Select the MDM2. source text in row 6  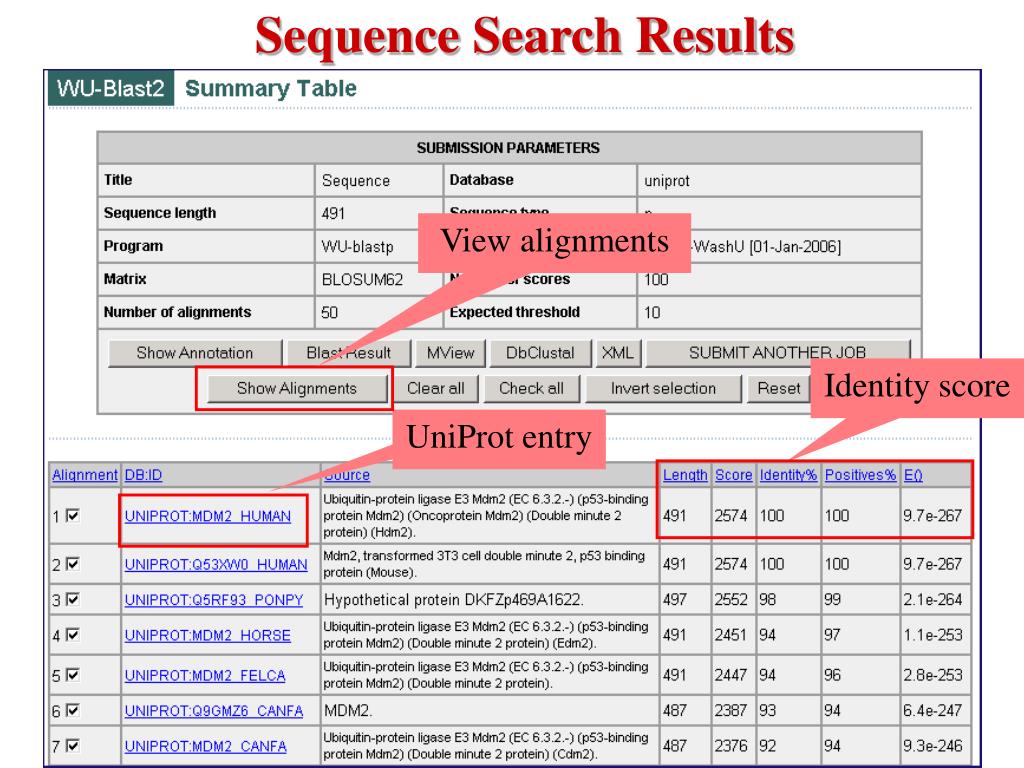point(348,711)
